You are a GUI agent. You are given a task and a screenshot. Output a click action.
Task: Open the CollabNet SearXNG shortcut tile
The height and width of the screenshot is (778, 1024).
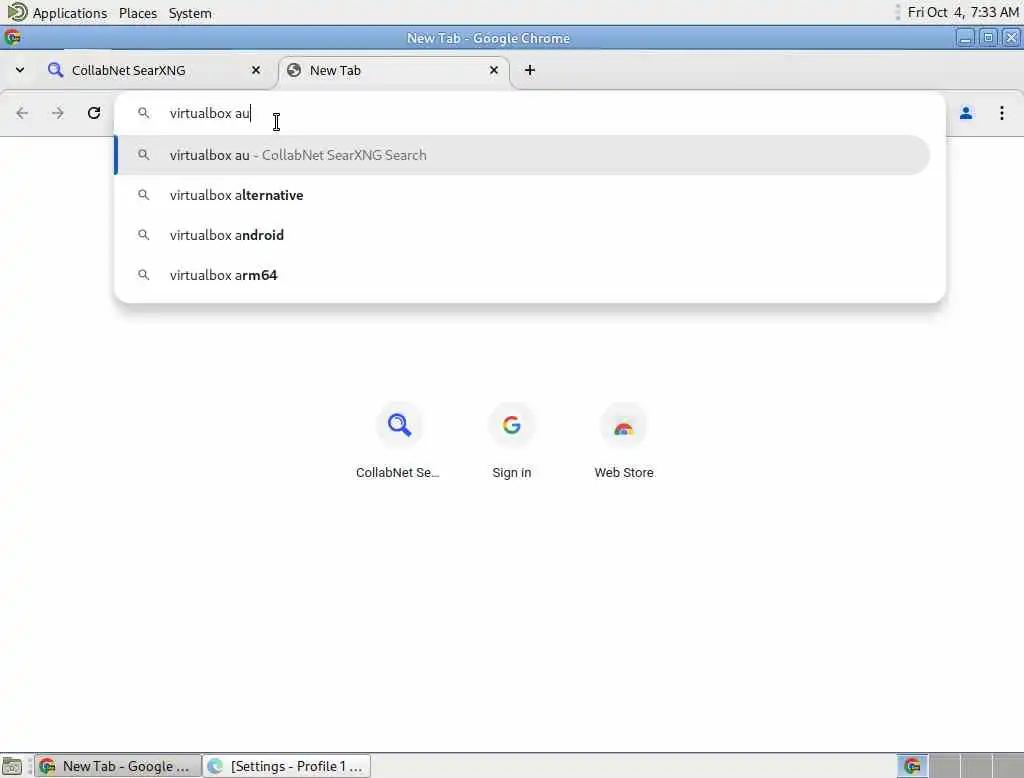pyautogui.click(x=398, y=442)
